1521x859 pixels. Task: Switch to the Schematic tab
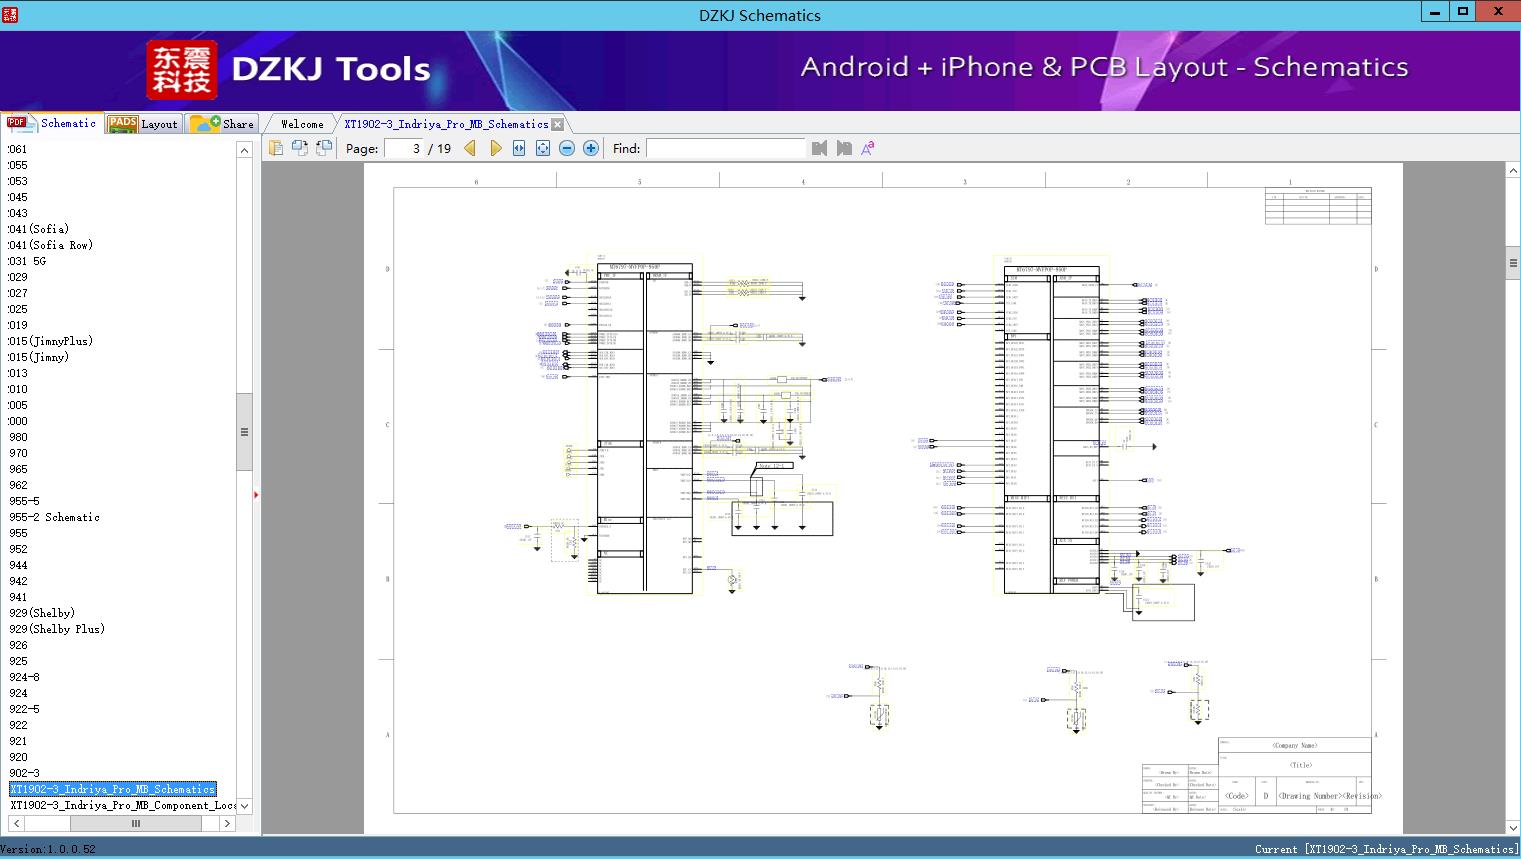[52, 123]
